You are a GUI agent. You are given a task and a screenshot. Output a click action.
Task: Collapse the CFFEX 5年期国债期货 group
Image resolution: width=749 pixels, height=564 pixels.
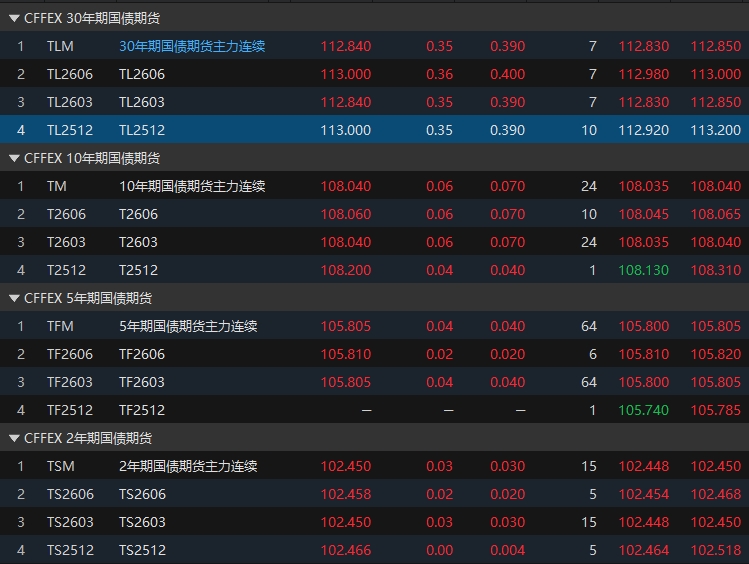(14, 298)
